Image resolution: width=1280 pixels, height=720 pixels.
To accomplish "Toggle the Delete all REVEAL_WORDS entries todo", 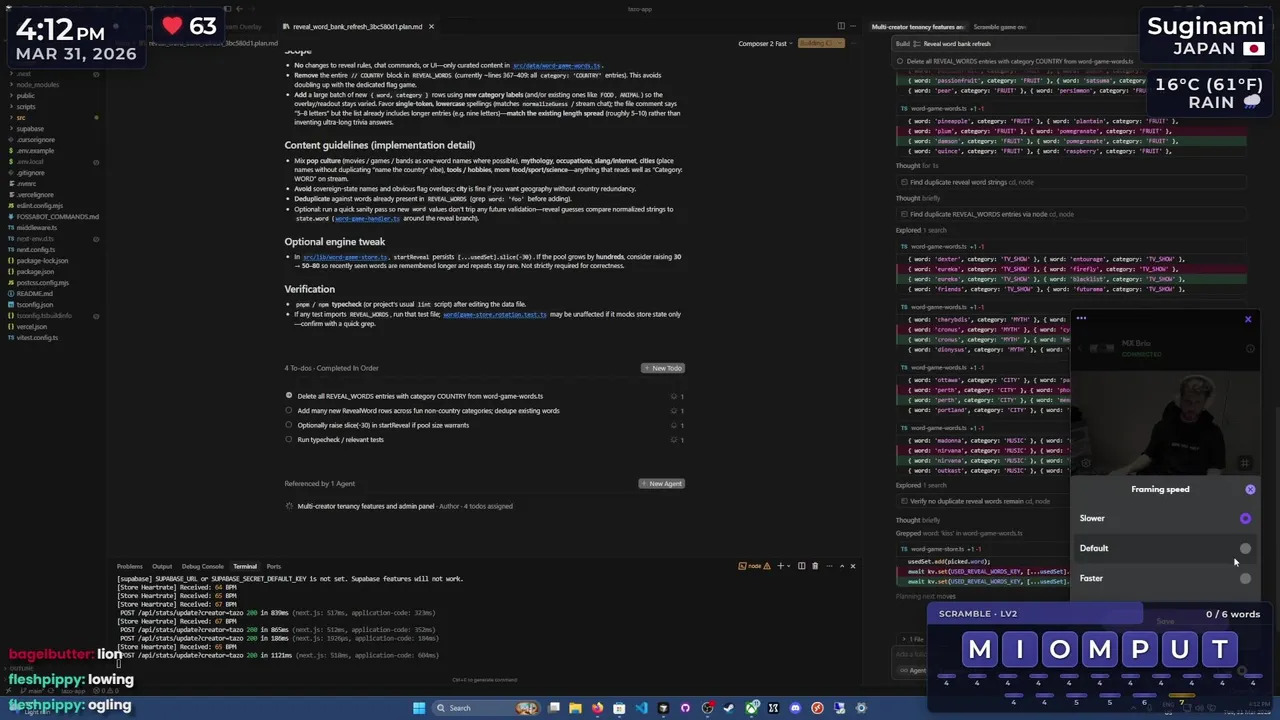I will (289, 396).
